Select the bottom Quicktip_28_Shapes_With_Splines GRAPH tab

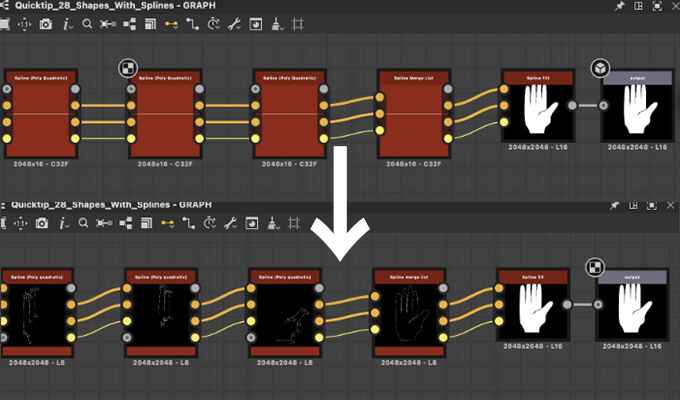click(110, 204)
